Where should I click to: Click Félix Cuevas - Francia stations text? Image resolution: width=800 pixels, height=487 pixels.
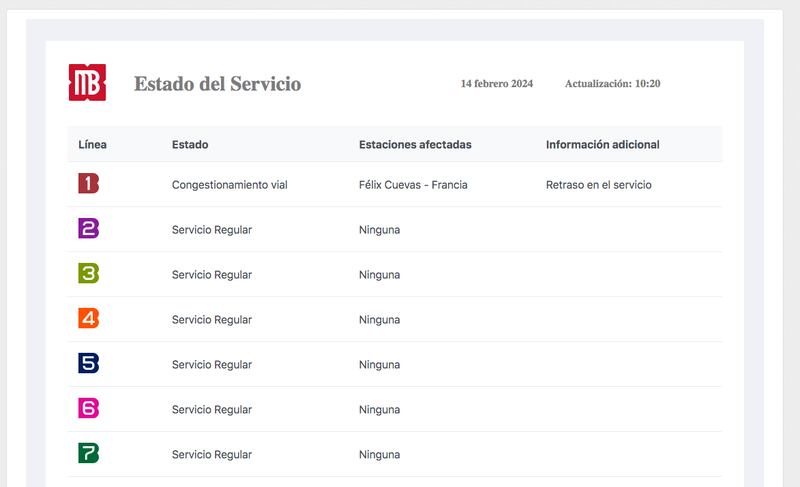click(x=413, y=185)
